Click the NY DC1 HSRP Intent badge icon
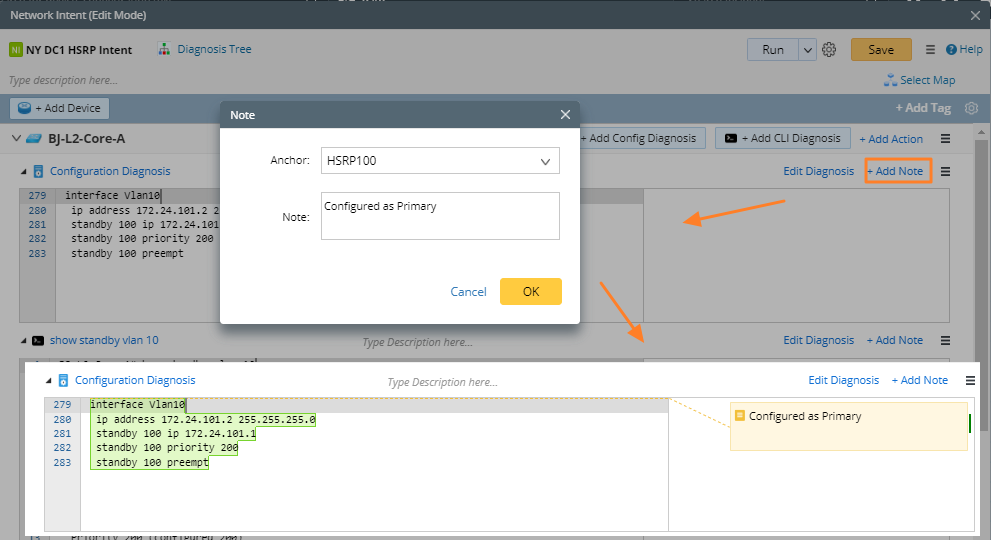 tap(16, 49)
